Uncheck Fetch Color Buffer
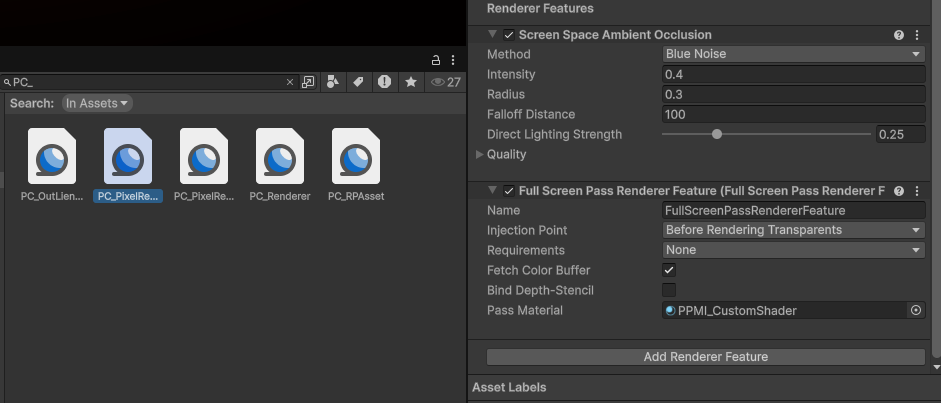The height and width of the screenshot is (403, 941). (669, 270)
